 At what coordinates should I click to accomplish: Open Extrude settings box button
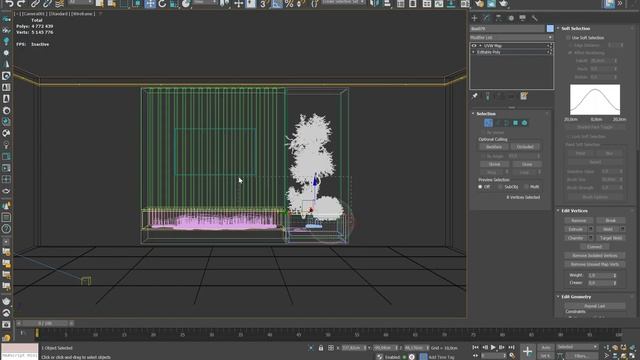click(591, 229)
